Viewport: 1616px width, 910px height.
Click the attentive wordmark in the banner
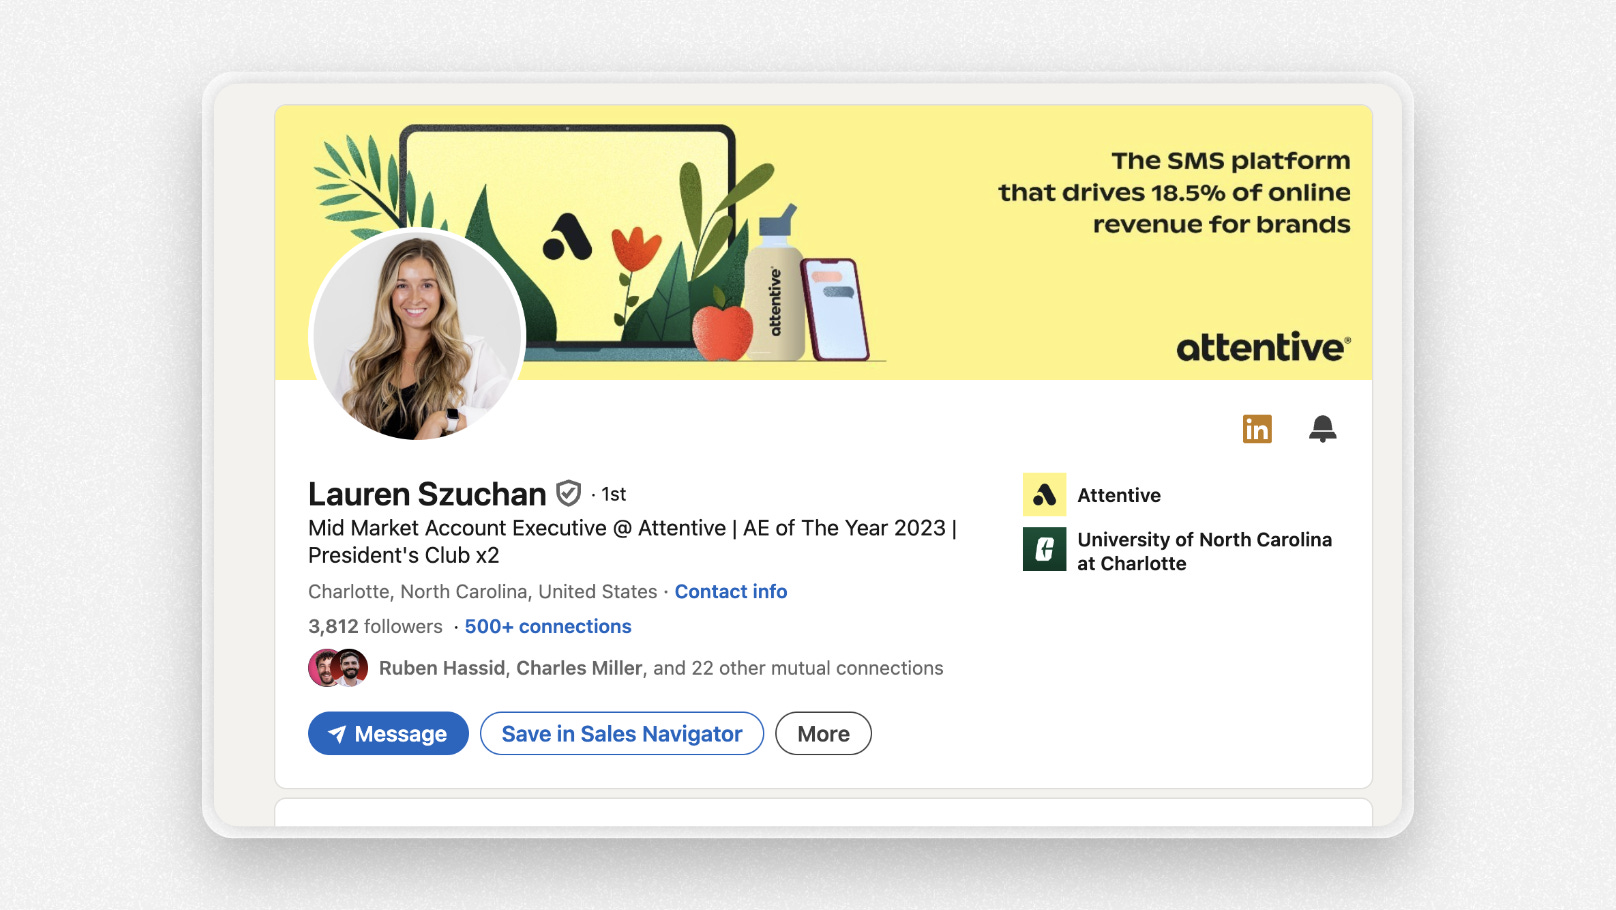(x=1264, y=348)
